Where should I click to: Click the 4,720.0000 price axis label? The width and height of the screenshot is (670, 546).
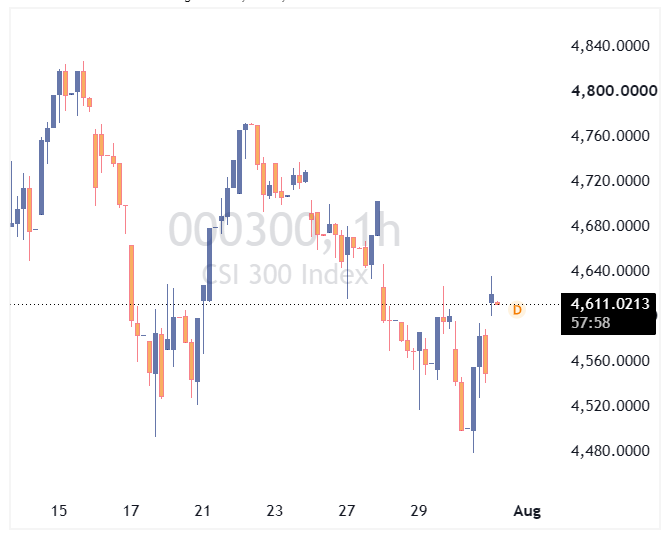click(x=610, y=181)
